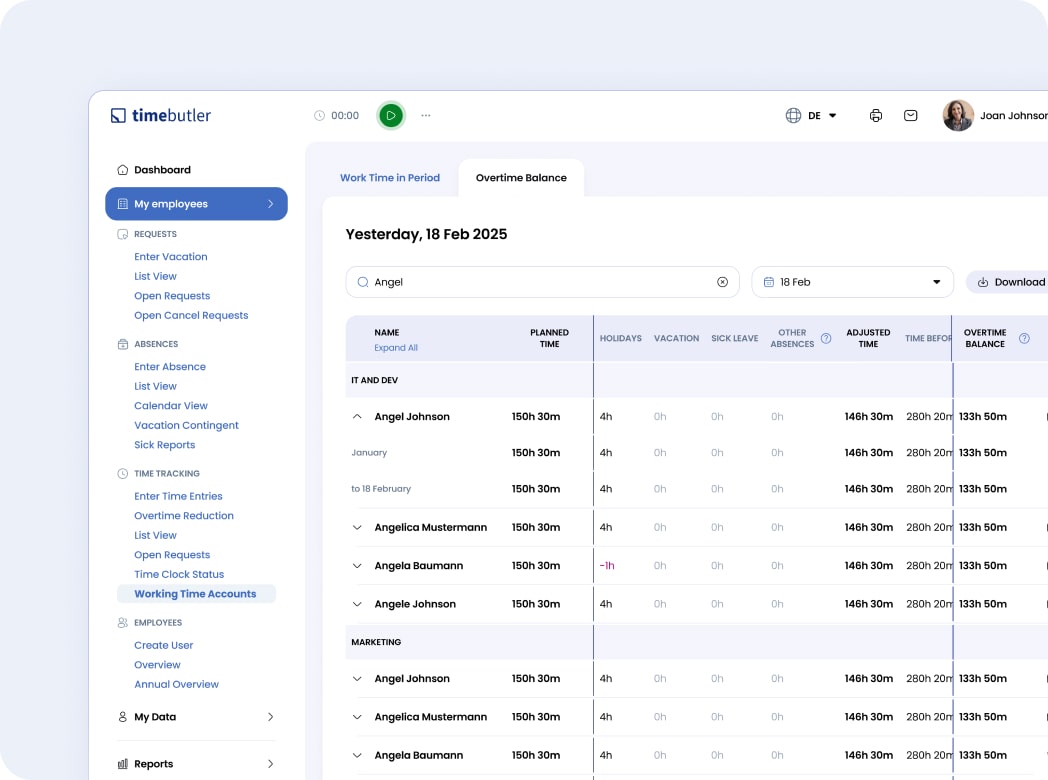Click the Overtime Balance help icon

pyautogui.click(x=1024, y=338)
